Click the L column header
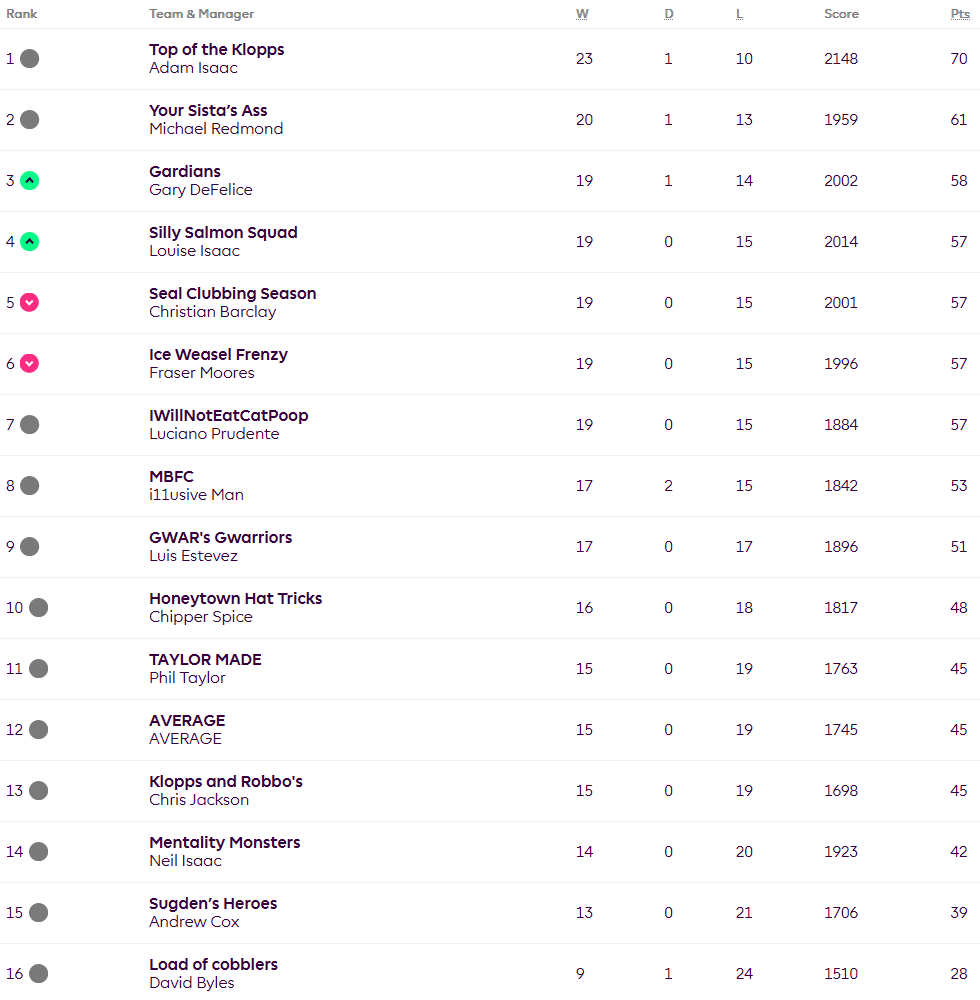 [739, 14]
